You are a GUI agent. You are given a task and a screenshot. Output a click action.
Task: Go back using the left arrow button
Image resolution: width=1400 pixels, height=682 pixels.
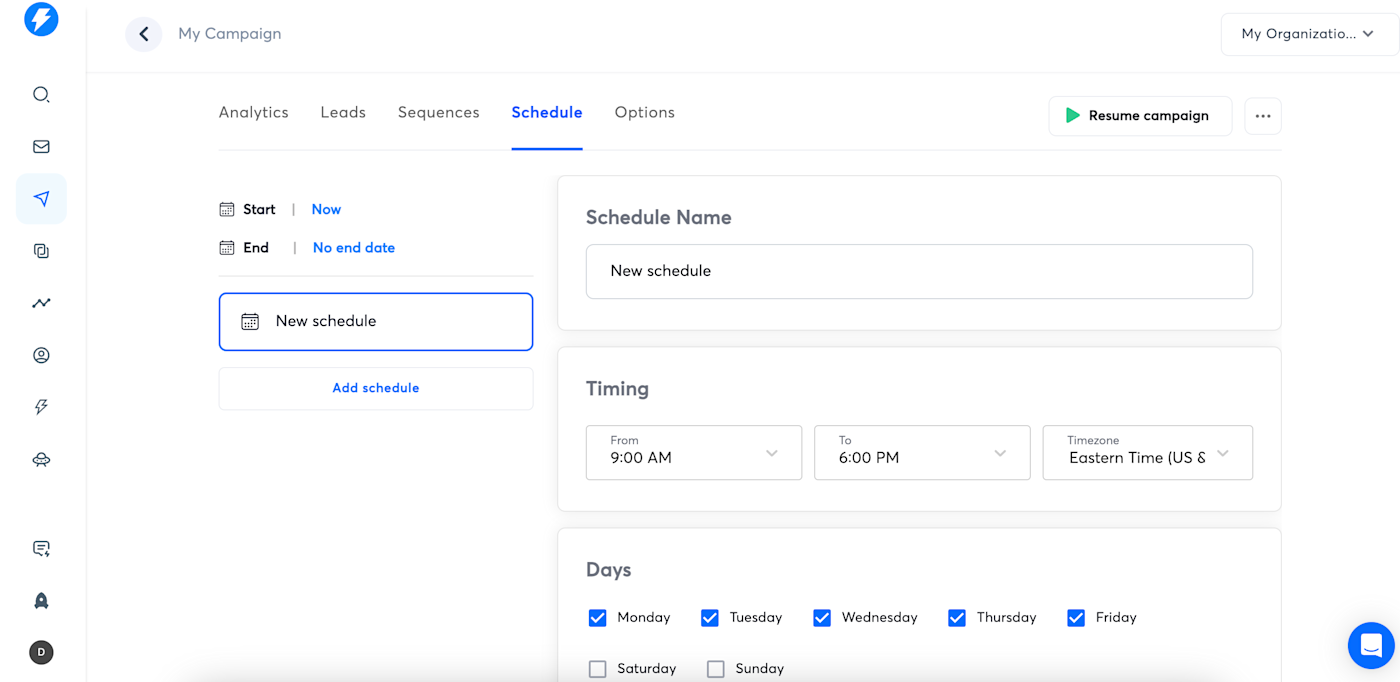coord(144,34)
